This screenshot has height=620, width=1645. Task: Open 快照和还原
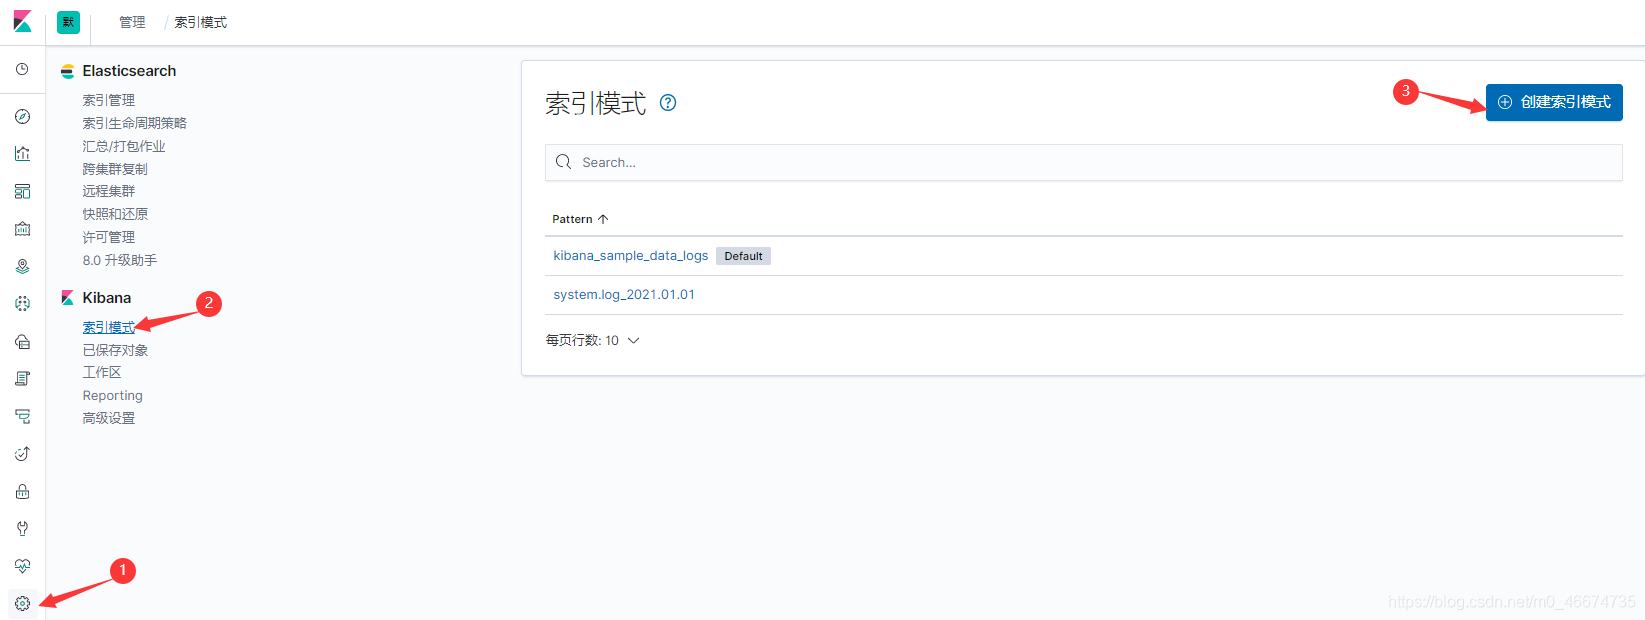click(115, 214)
